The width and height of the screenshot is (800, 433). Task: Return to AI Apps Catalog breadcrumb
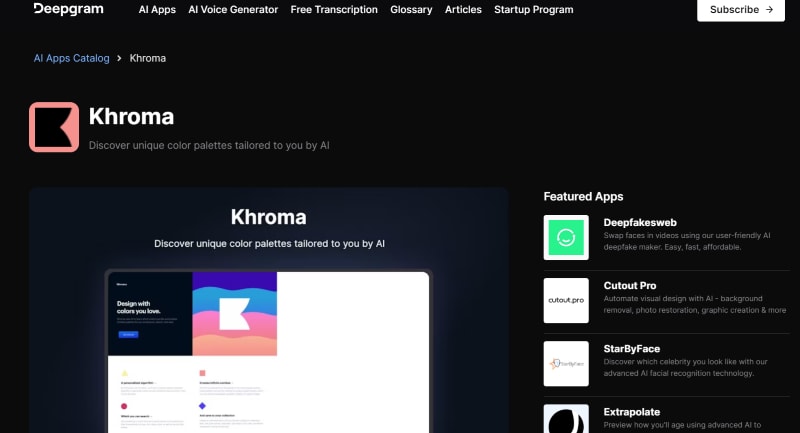(71, 58)
